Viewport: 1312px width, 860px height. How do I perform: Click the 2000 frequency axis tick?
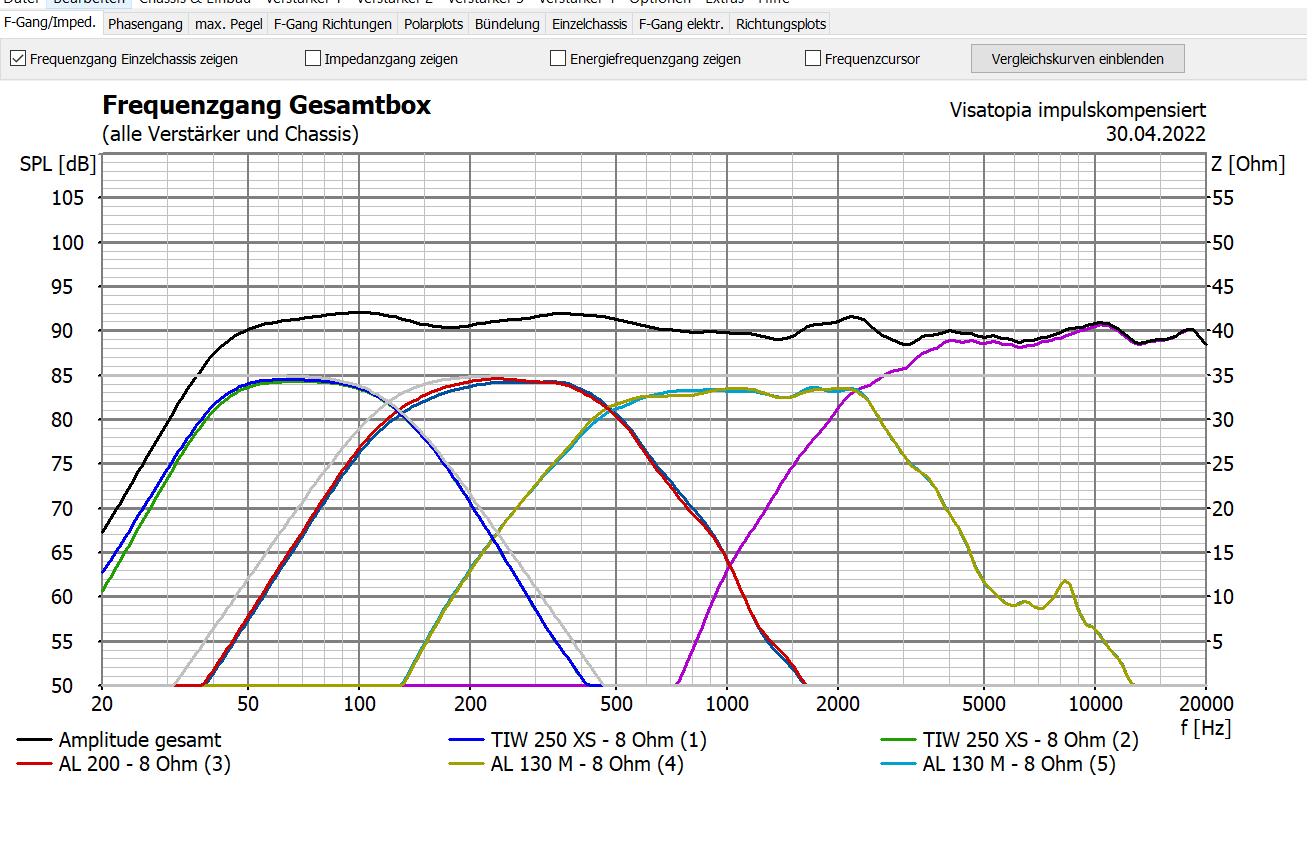838,703
